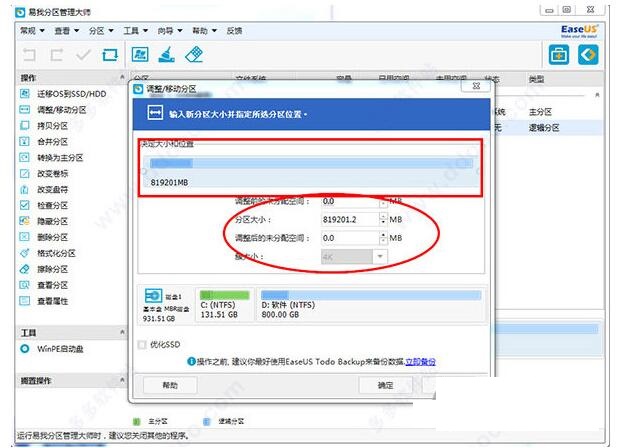Image resolution: width=628 pixels, height=448 pixels.
Task: Open the 分区 menu
Action: coord(101,30)
